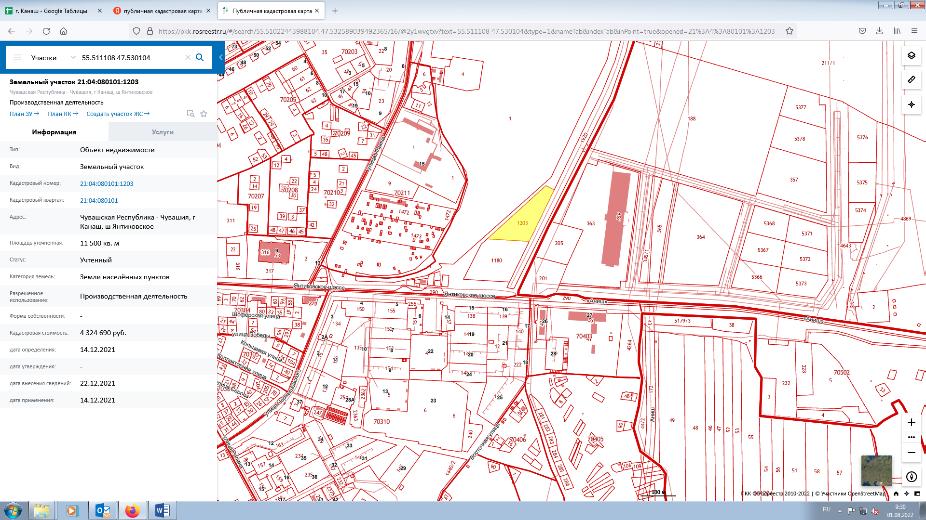Screen dimensions: 926x520
Task: Zoom out the map with minus button
Action: coord(911,450)
